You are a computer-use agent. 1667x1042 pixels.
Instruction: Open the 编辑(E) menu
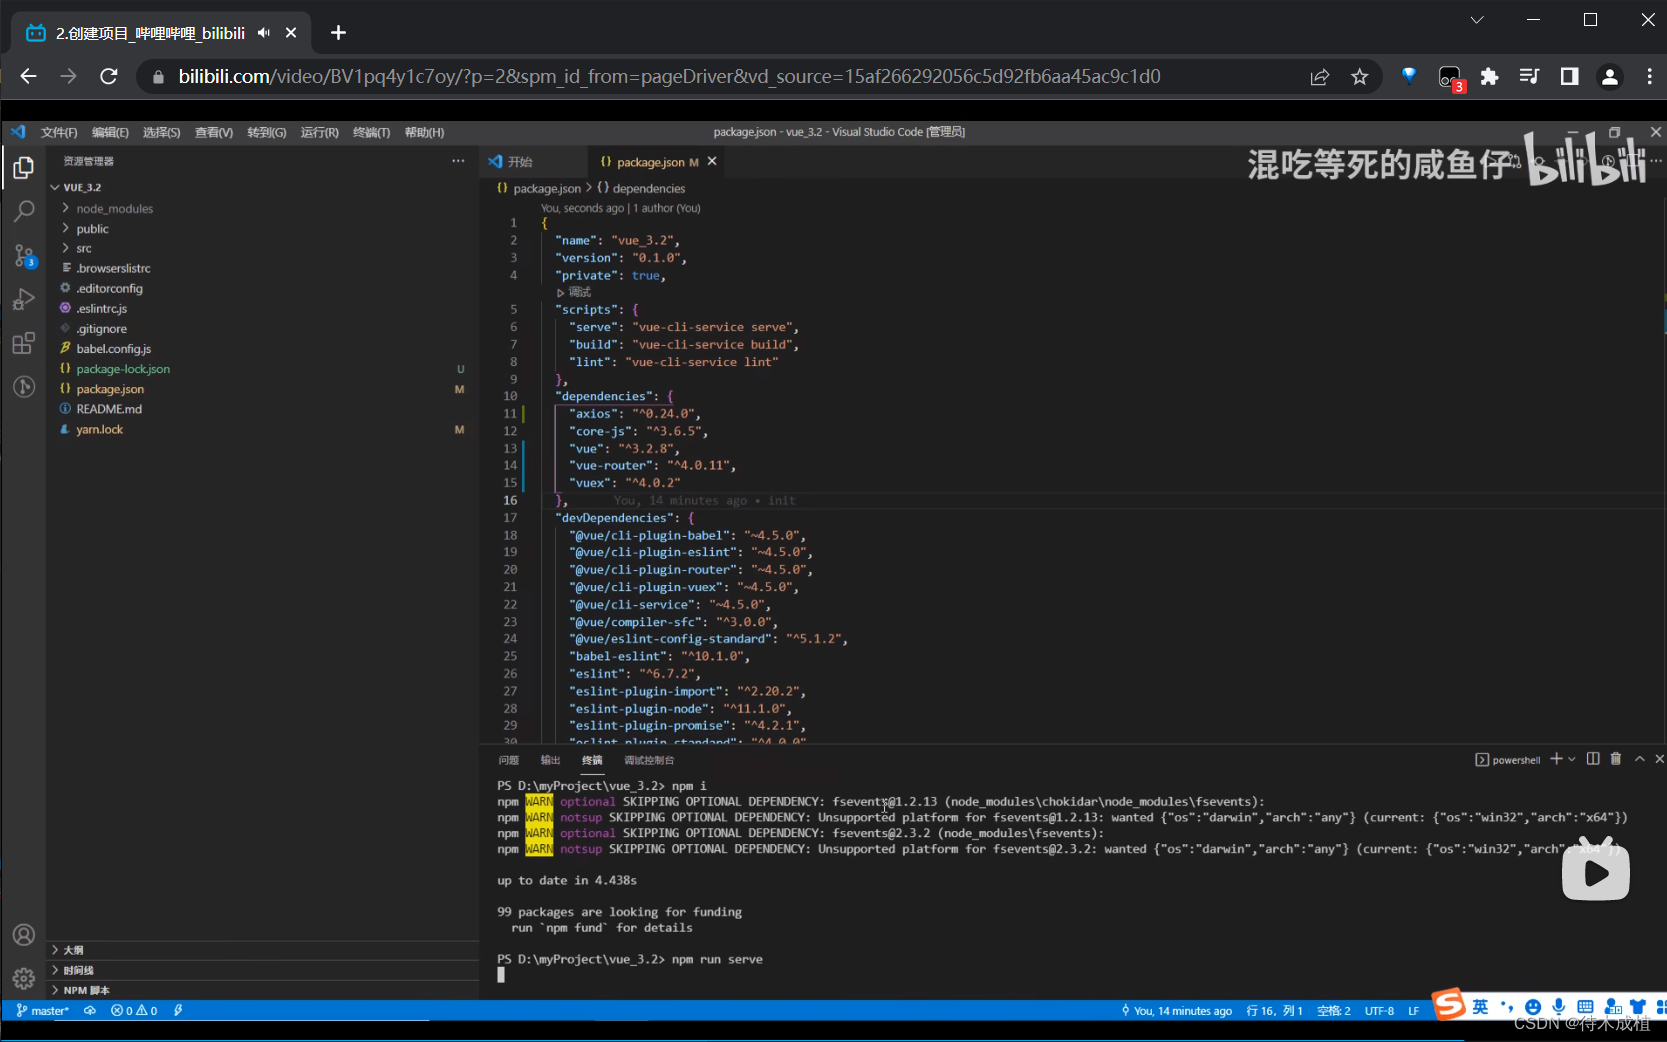(x=110, y=132)
